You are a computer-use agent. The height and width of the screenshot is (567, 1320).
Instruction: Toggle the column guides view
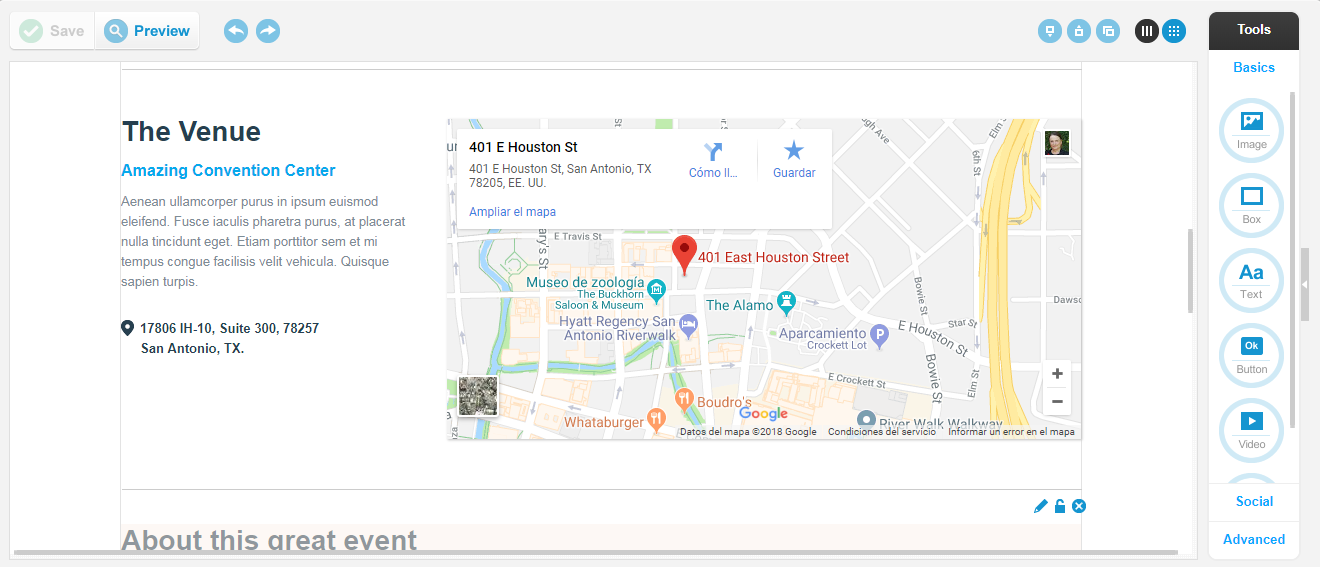coord(1146,31)
